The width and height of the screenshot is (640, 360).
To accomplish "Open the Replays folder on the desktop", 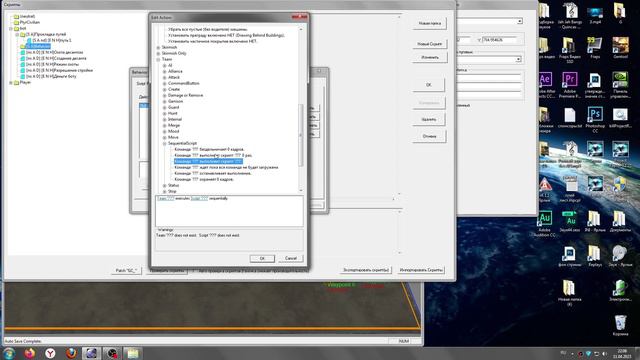I will pos(595,256).
